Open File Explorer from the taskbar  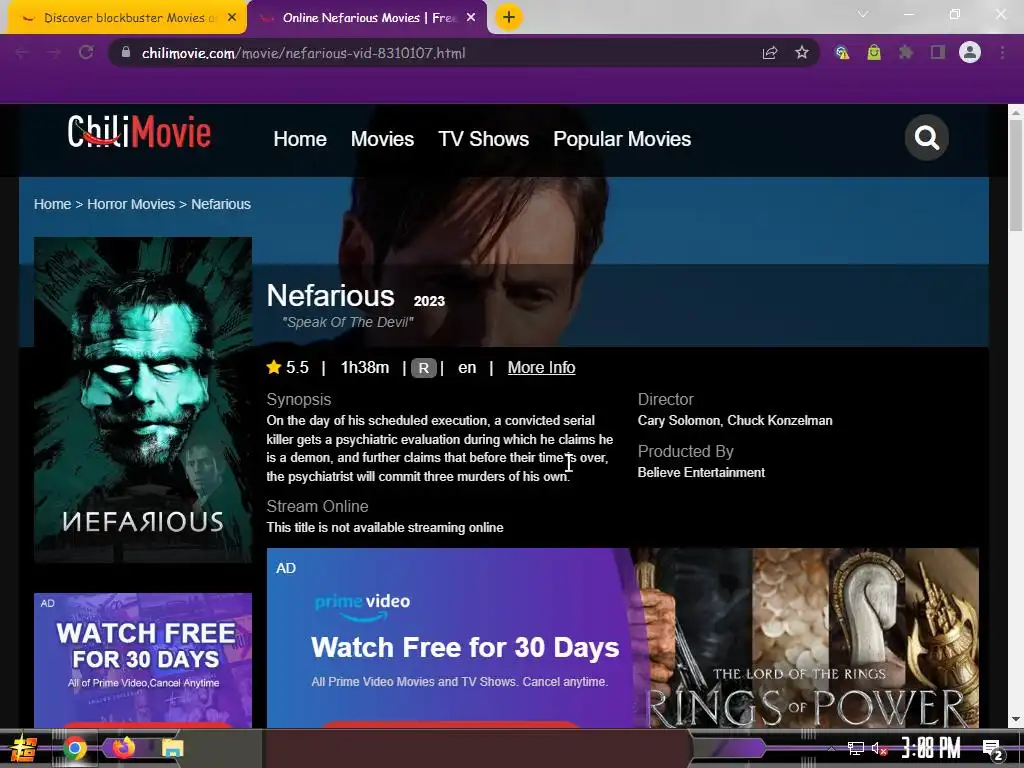click(172, 748)
